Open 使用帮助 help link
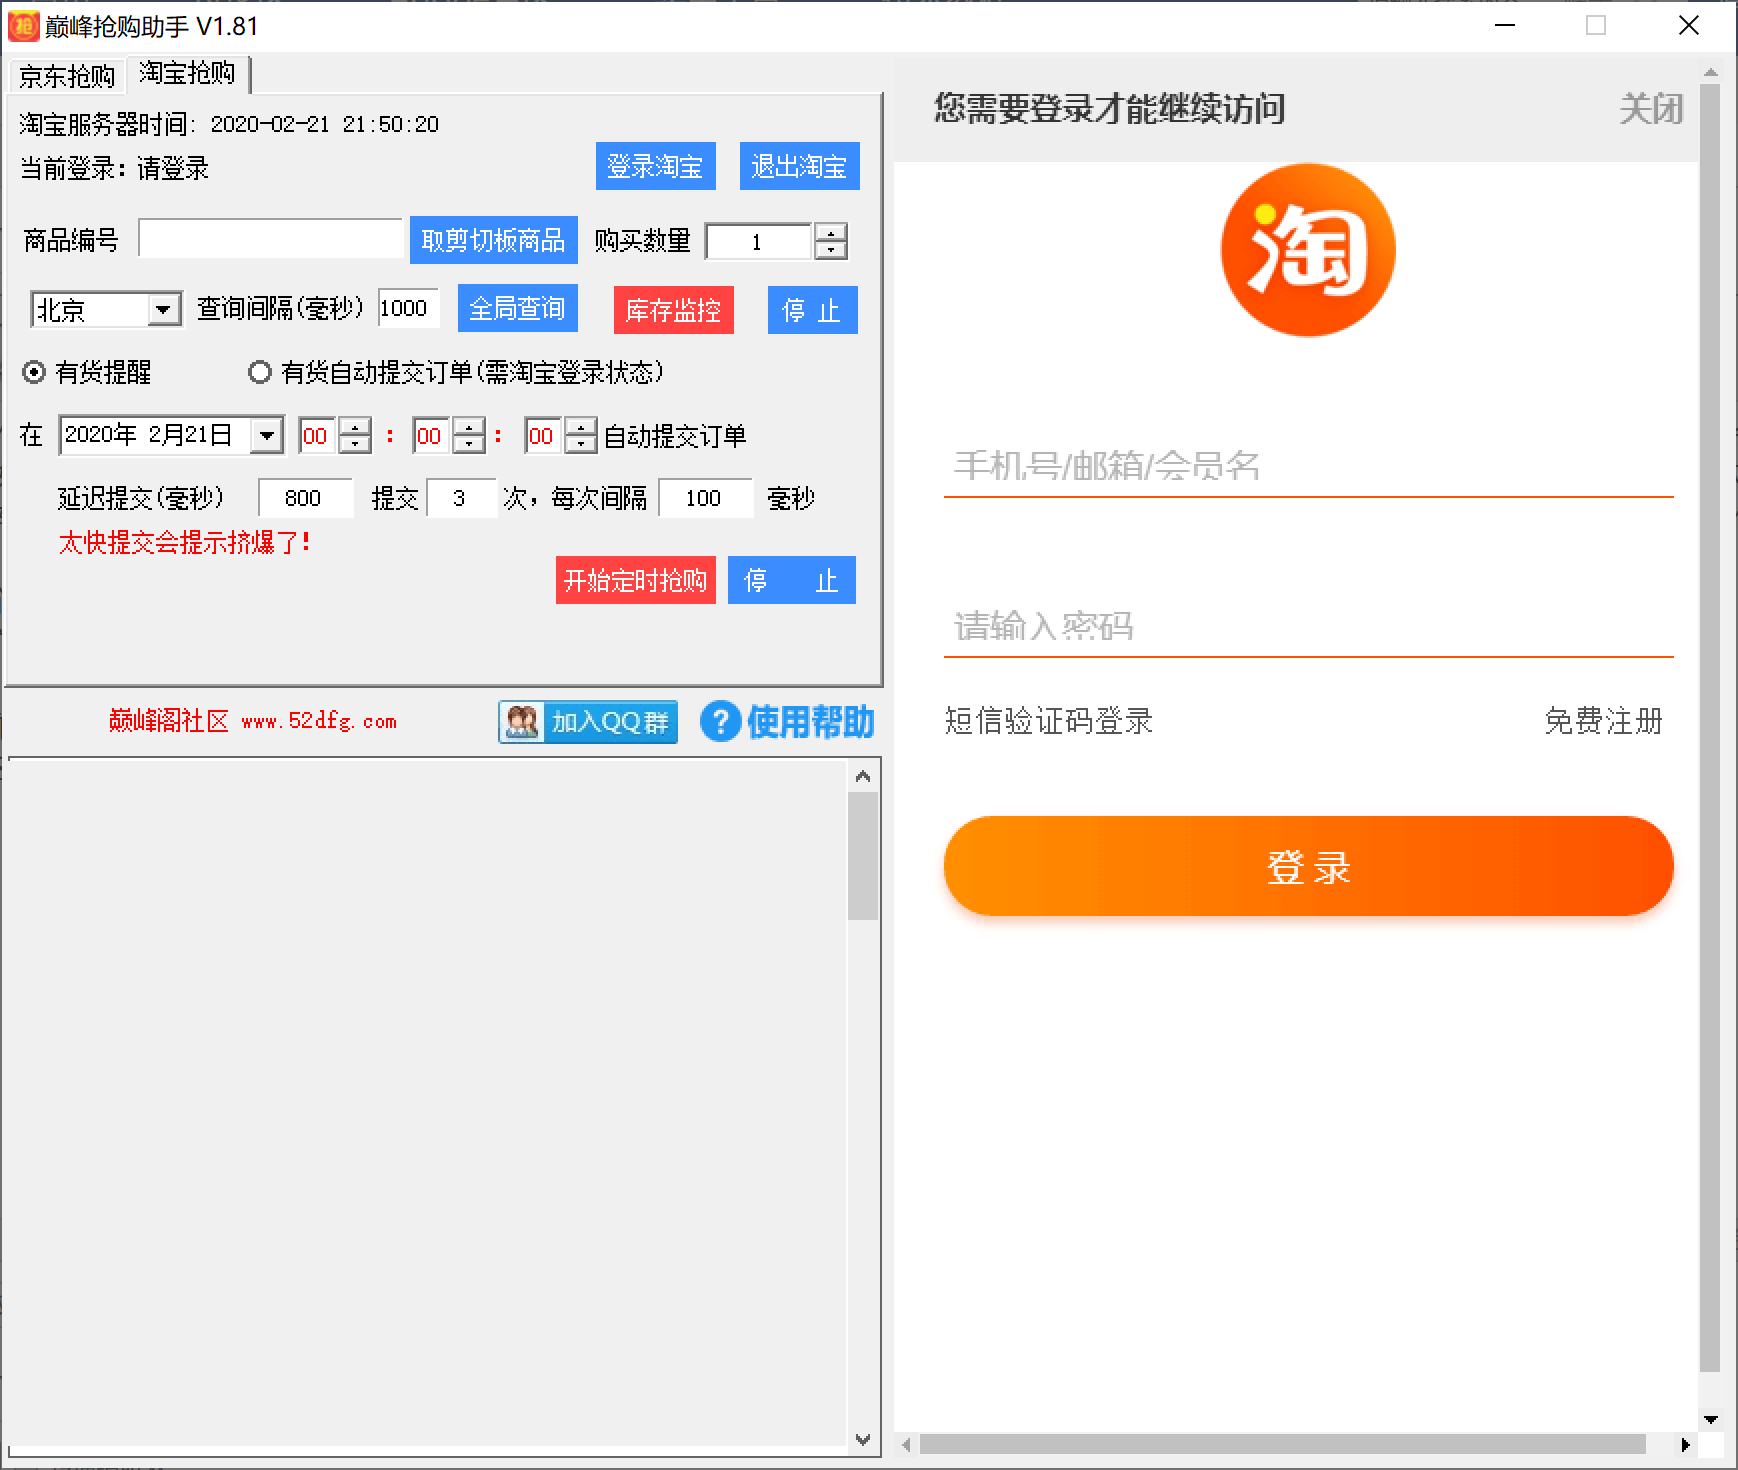The width and height of the screenshot is (1738, 1470). 787,722
